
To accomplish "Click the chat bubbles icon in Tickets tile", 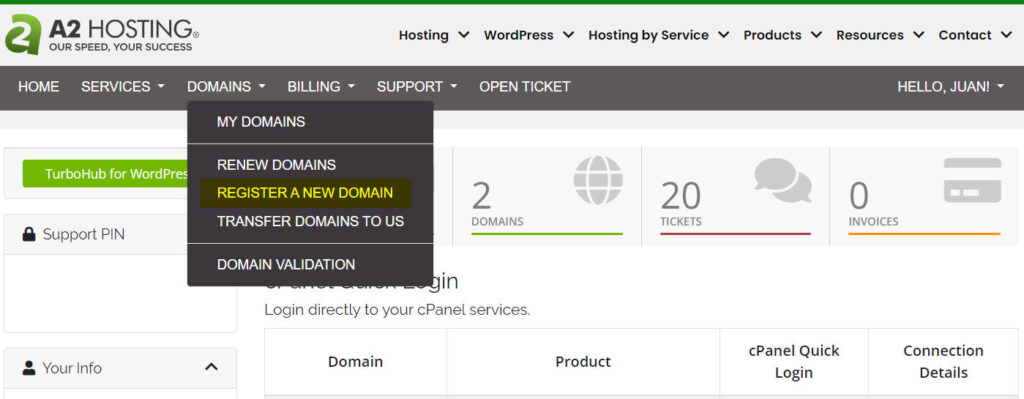I will pos(782,180).
